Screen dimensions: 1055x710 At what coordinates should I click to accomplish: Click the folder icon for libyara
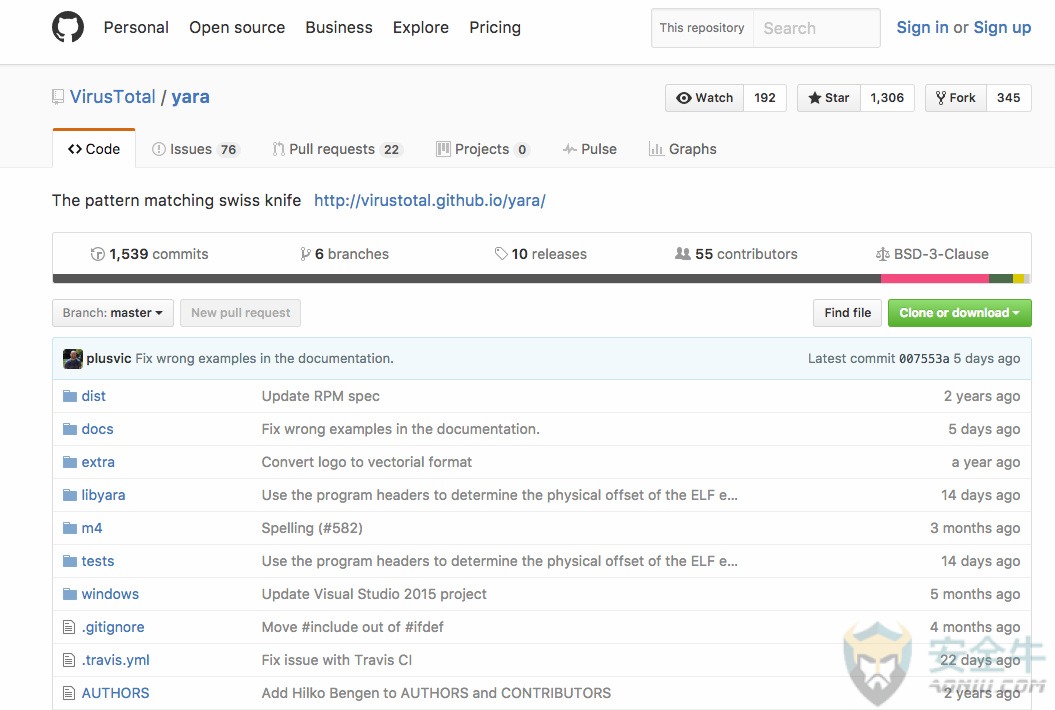pyautogui.click(x=70, y=495)
